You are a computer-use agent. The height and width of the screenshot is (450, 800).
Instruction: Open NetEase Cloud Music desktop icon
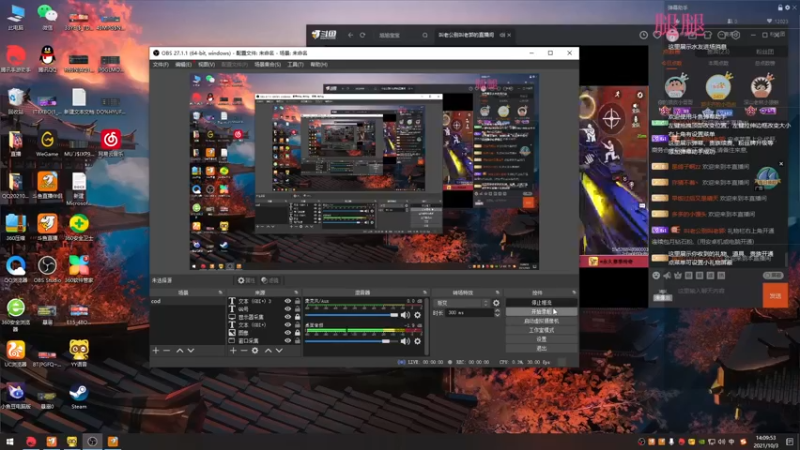click(111, 143)
